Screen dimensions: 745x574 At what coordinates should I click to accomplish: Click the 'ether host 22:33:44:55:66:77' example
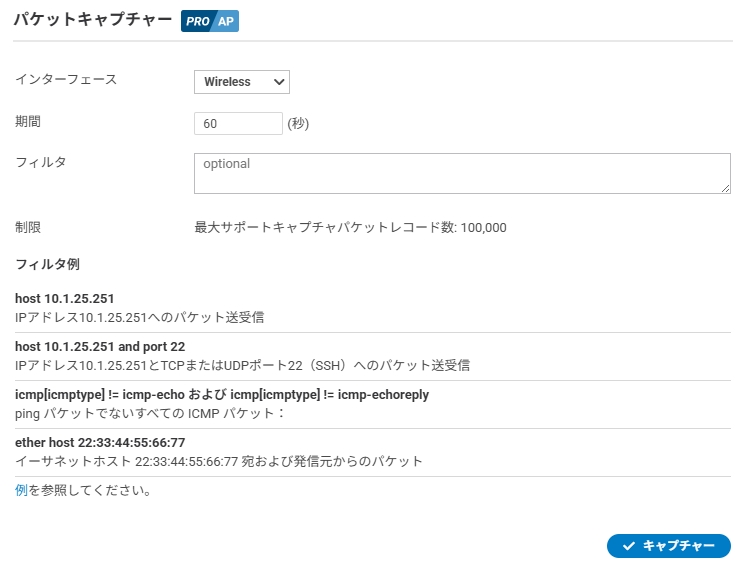pyautogui.click(x=100, y=443)
